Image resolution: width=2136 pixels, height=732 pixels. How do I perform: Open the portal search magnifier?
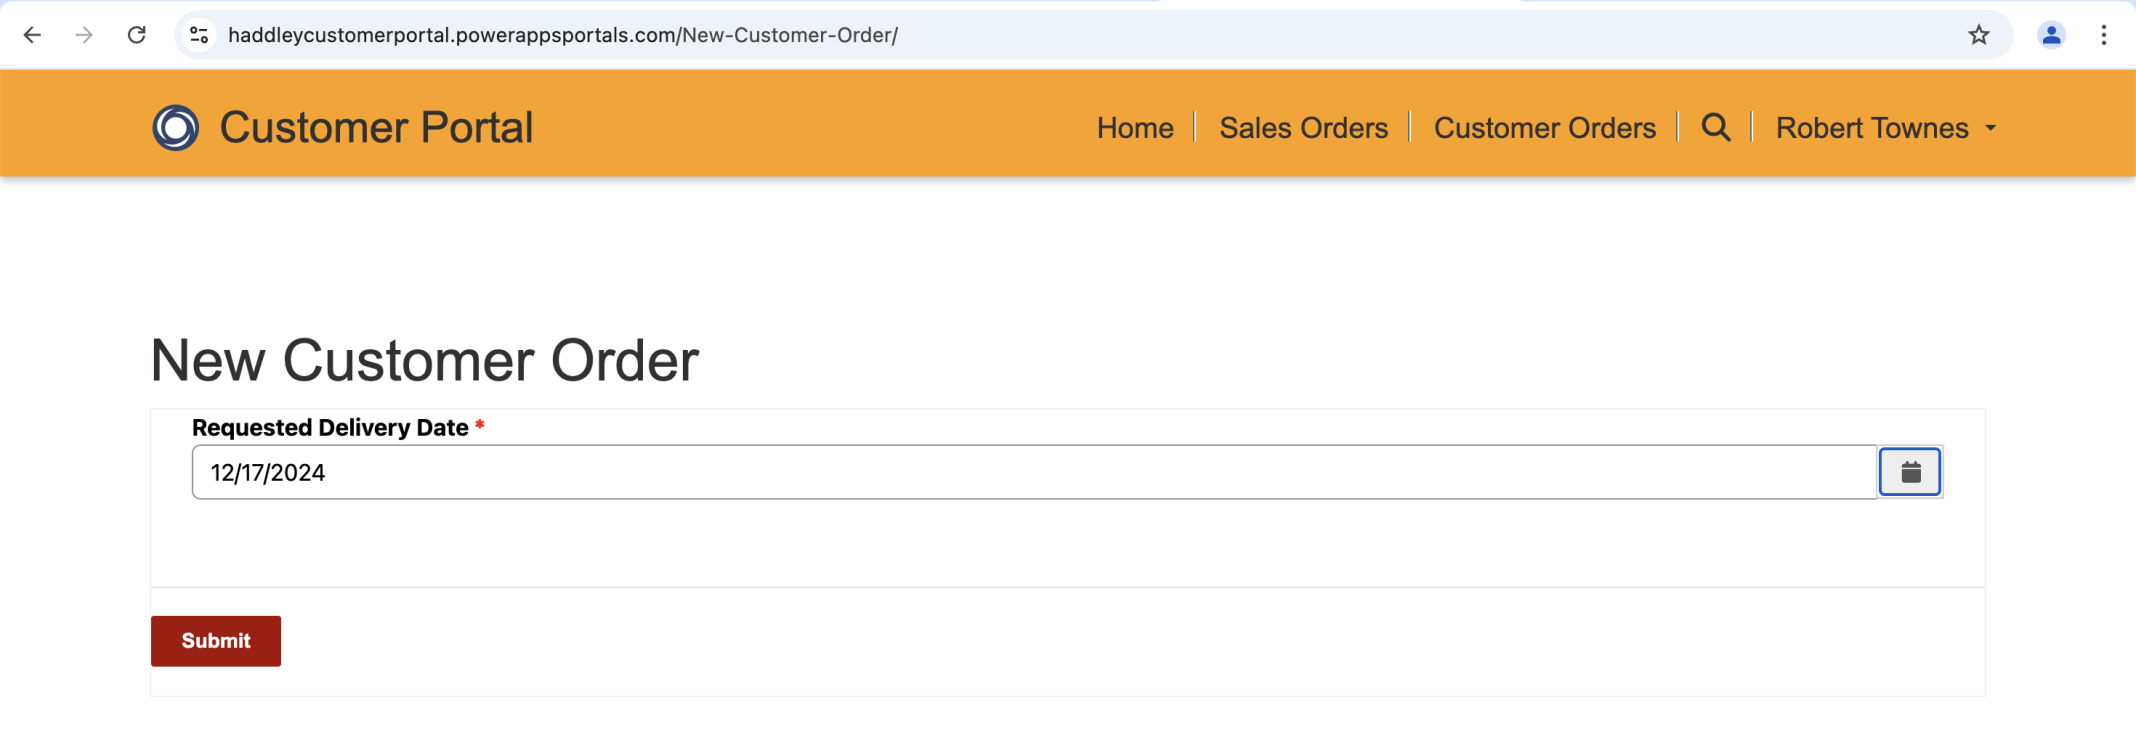point(1716,128)
